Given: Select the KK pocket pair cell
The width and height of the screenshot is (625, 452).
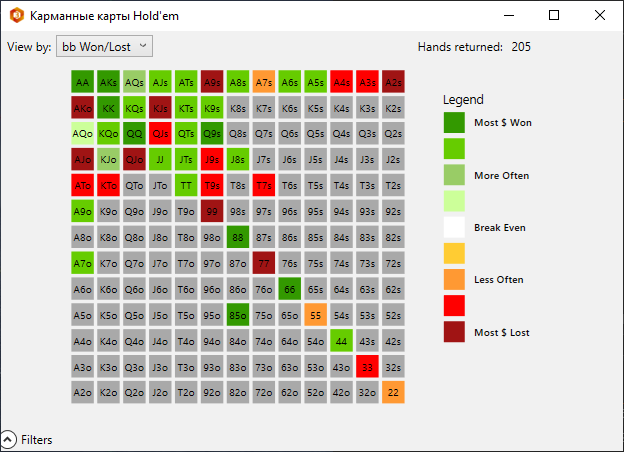Looking at the screenshot, I should [108, 108].
